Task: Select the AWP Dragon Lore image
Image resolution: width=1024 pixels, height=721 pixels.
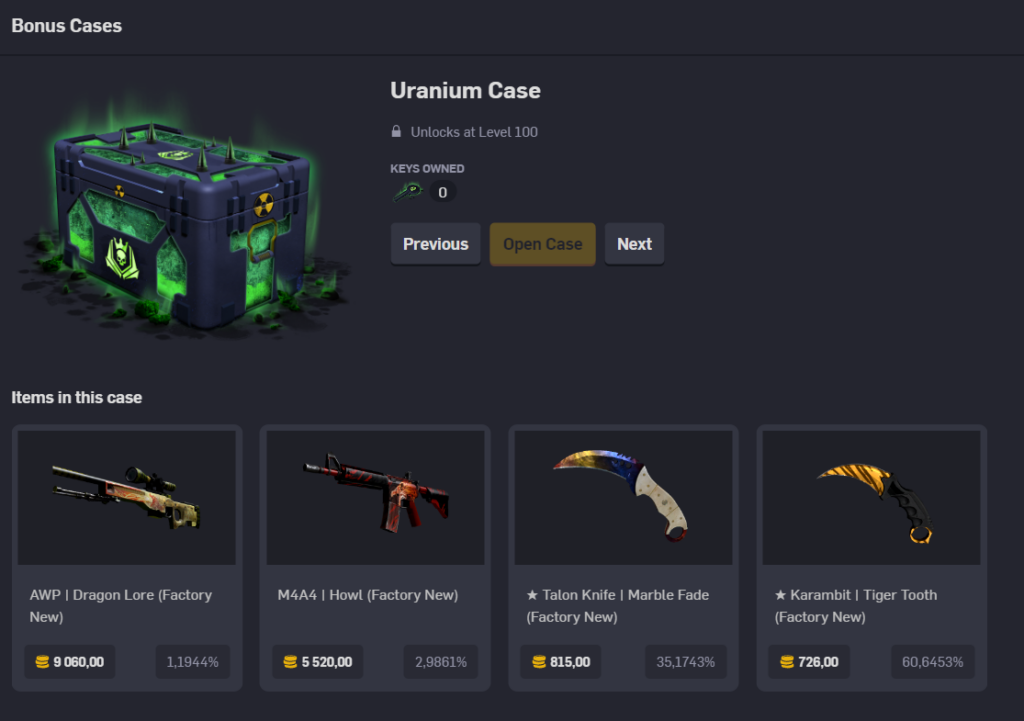Action: pos(127,498)
